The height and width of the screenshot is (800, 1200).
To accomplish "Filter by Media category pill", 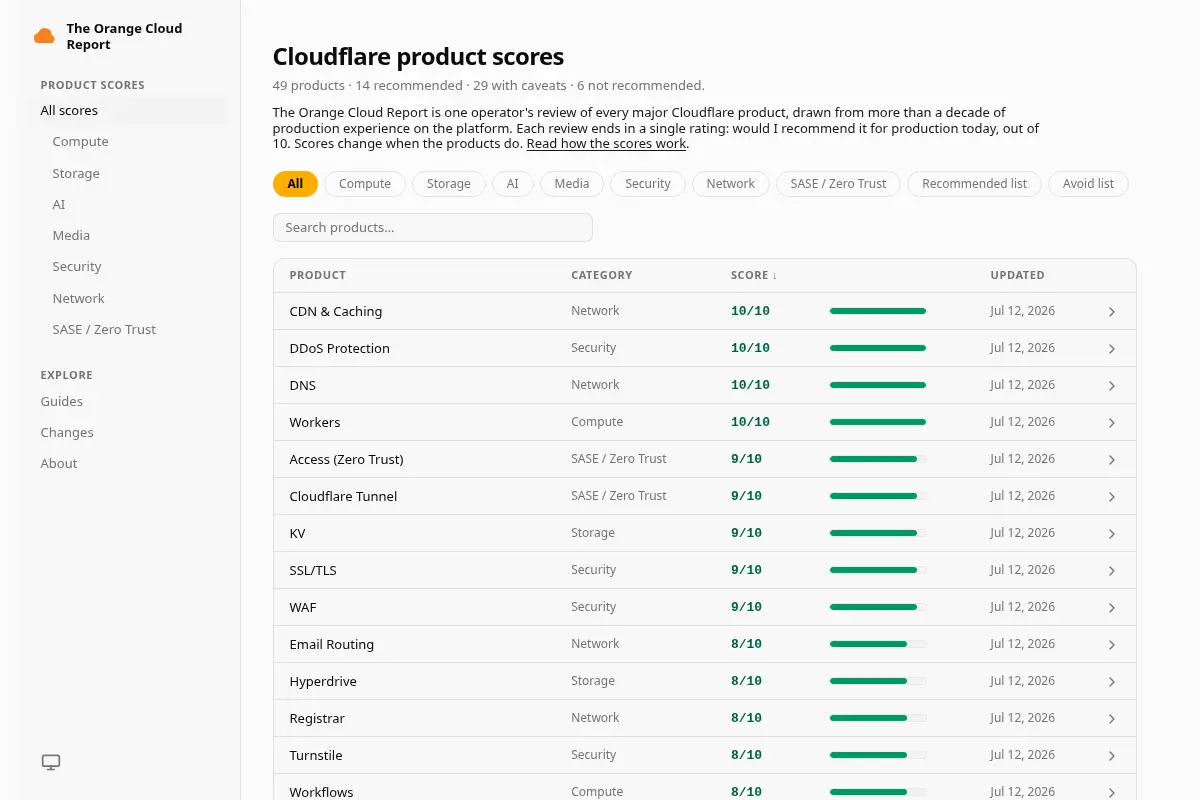I will [572, 184].
